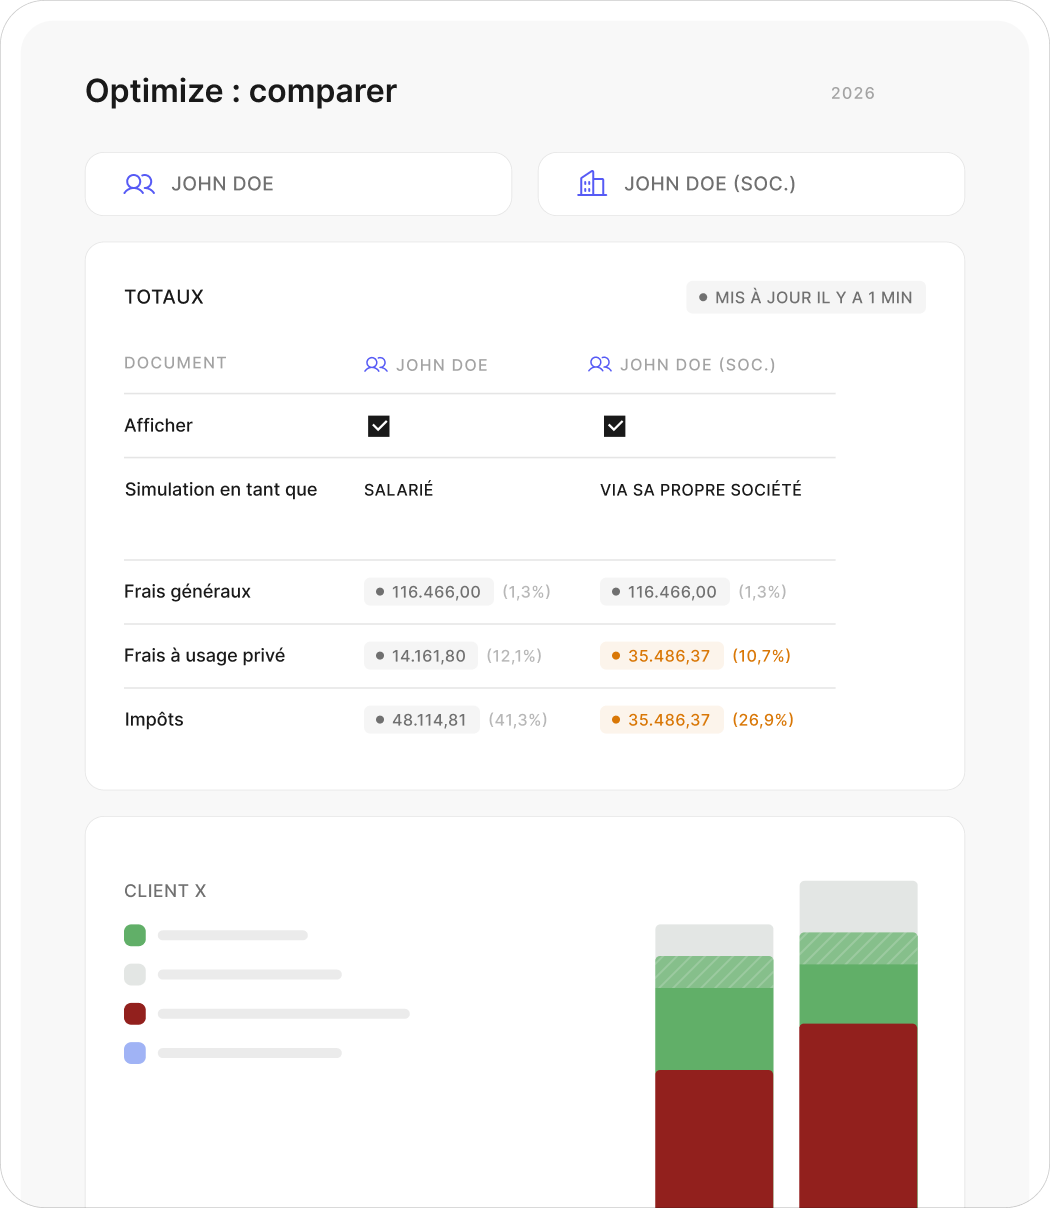Click the (26,9%) Impôts percentage
The image size is (1050, 1208).
coord(763,720)
